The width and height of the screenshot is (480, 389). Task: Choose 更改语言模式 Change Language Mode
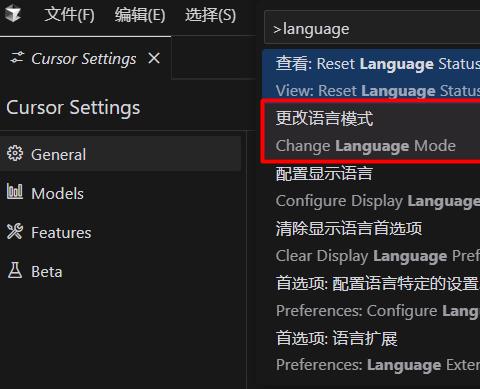click(x=371, y=132)
